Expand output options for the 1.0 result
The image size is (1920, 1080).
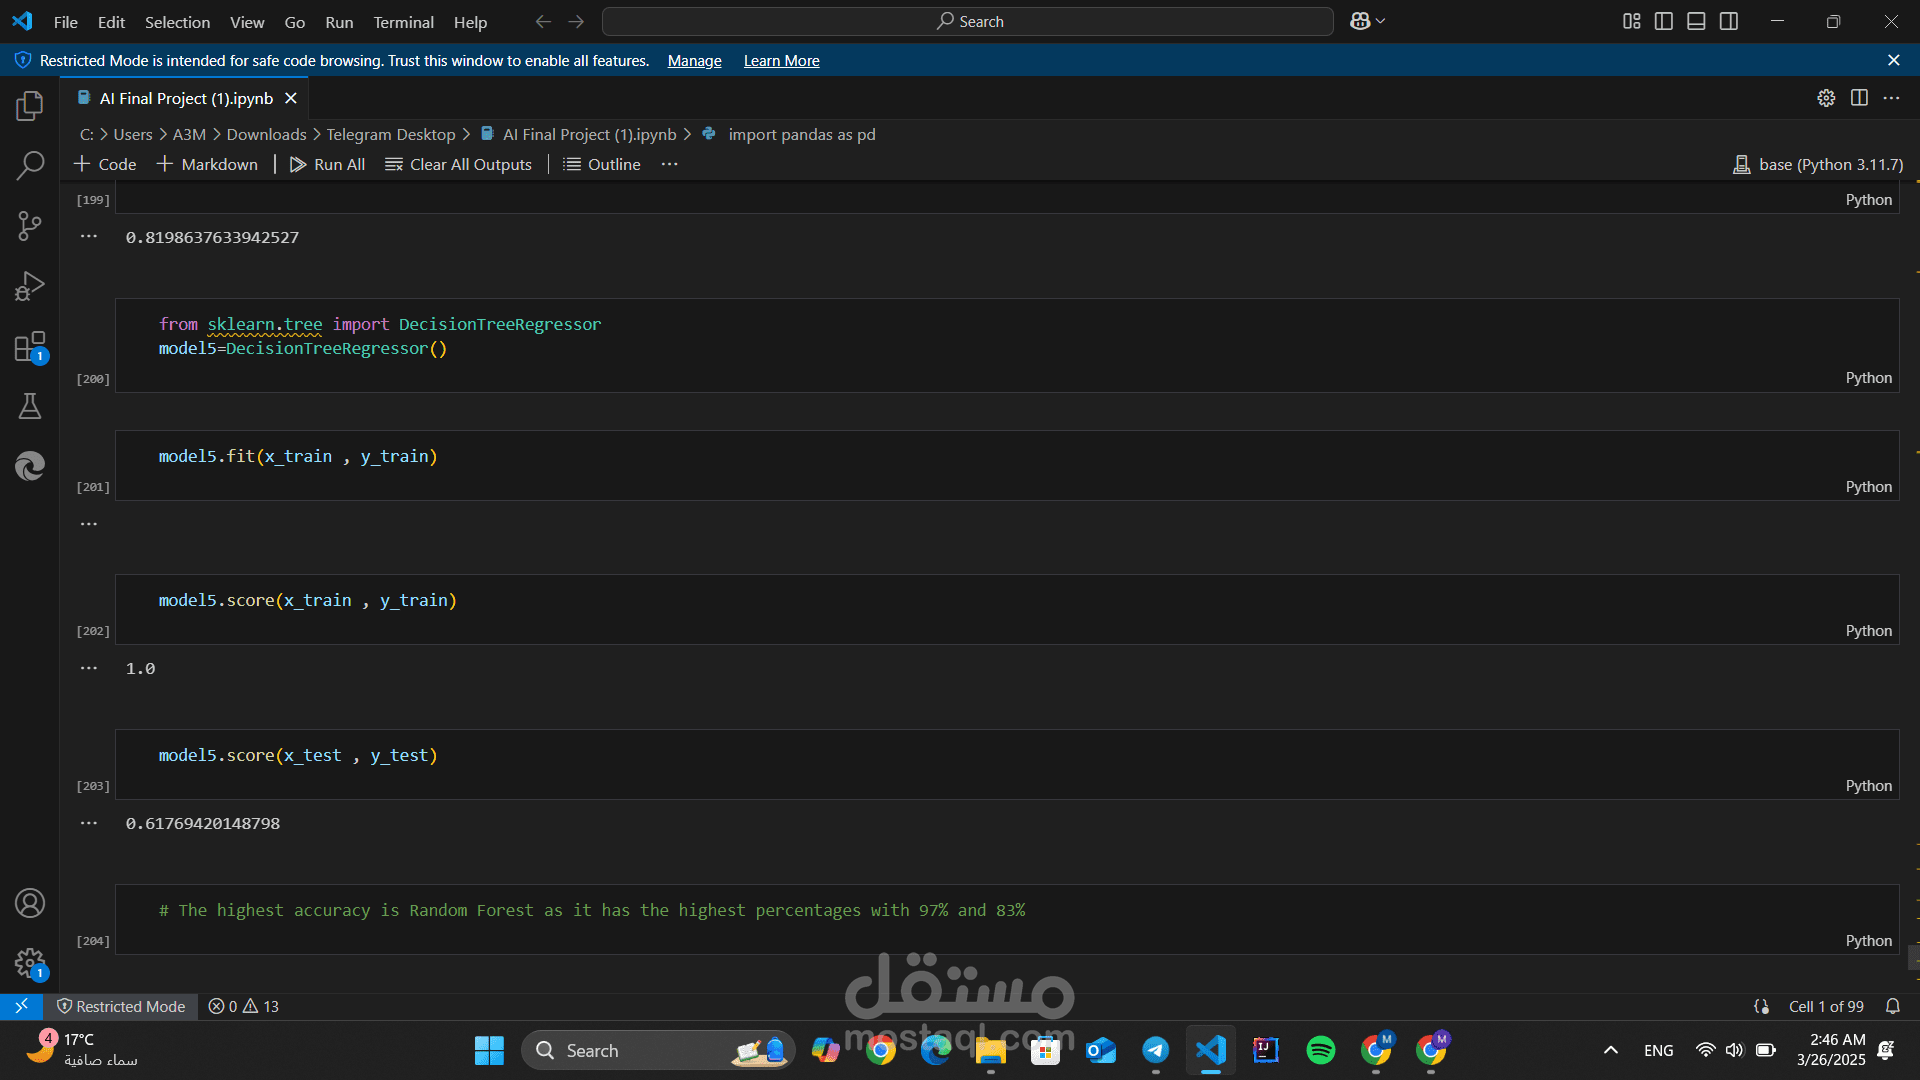tap(89, 668)
